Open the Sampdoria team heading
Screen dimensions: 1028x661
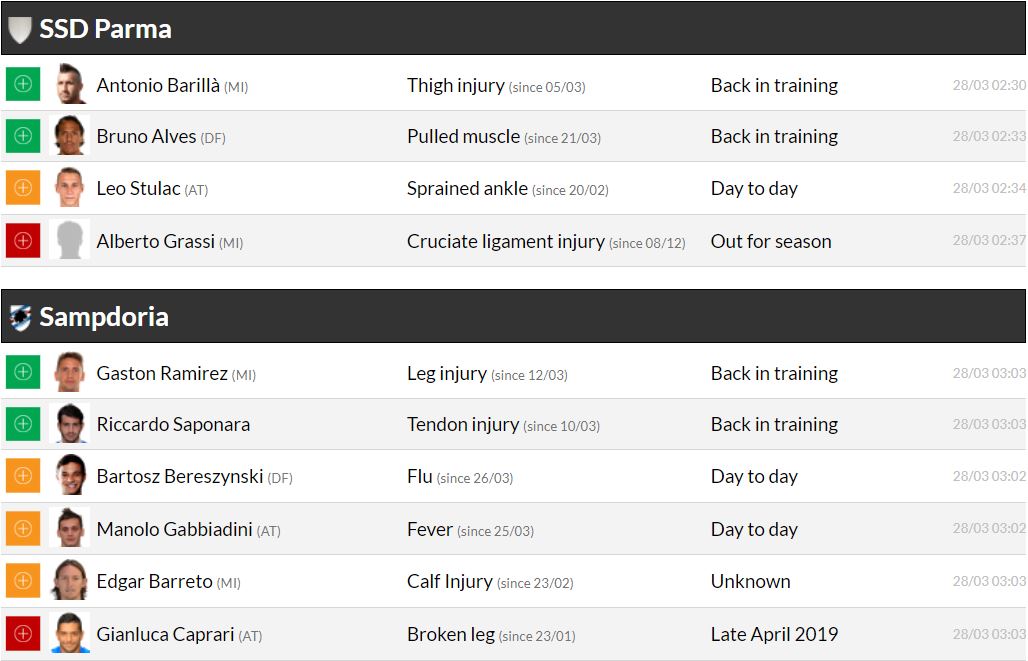104,317
